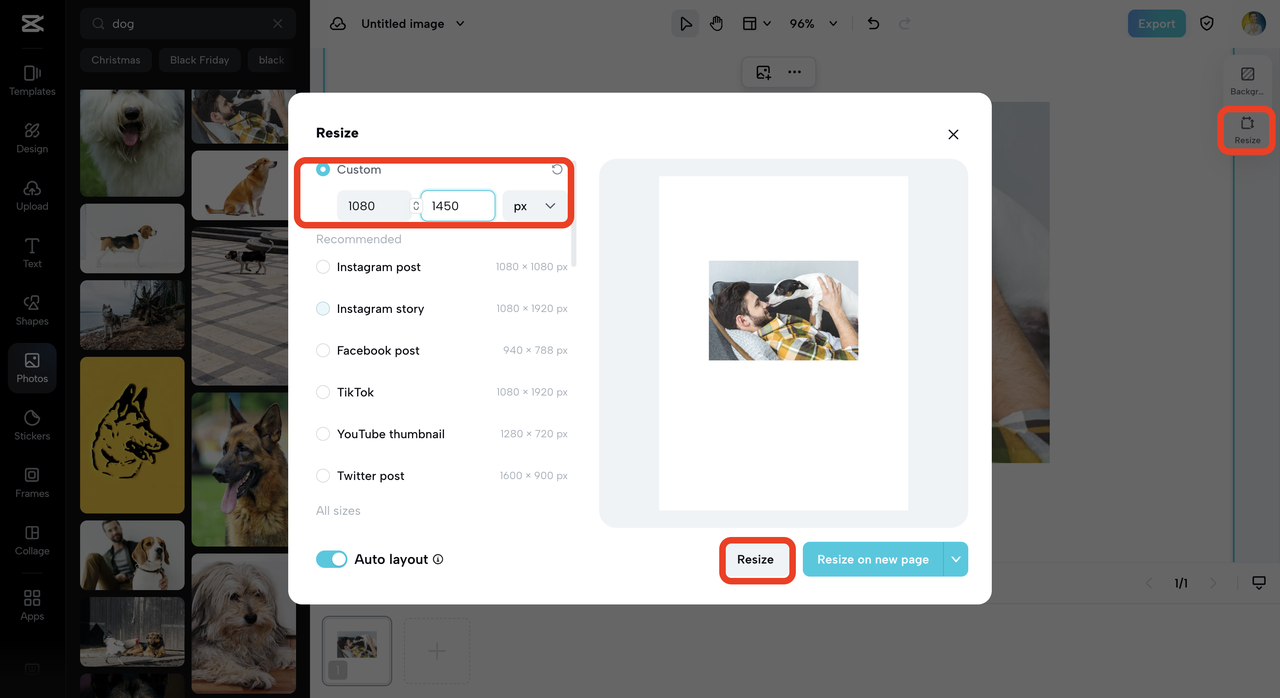
Task: Click the undo icon
Action: (872, 22)
